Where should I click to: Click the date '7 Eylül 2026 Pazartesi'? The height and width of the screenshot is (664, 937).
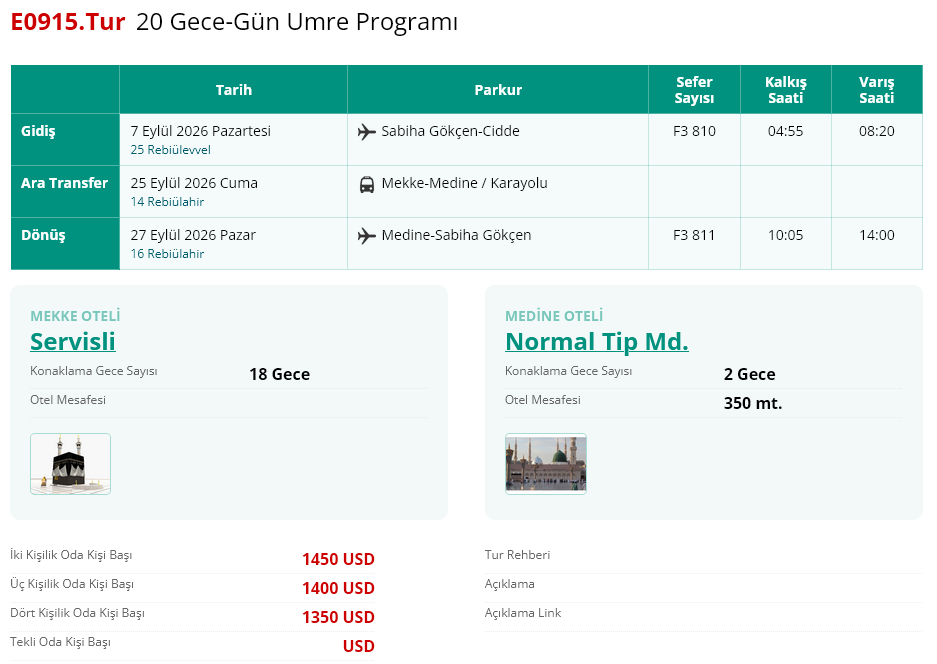tap(201, 131)
